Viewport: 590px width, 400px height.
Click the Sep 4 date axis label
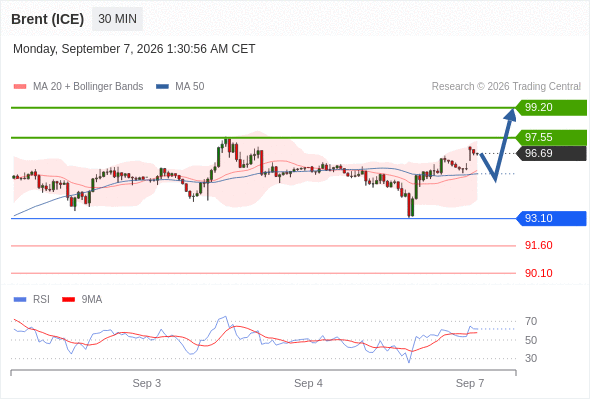click(x=308, y=383)
